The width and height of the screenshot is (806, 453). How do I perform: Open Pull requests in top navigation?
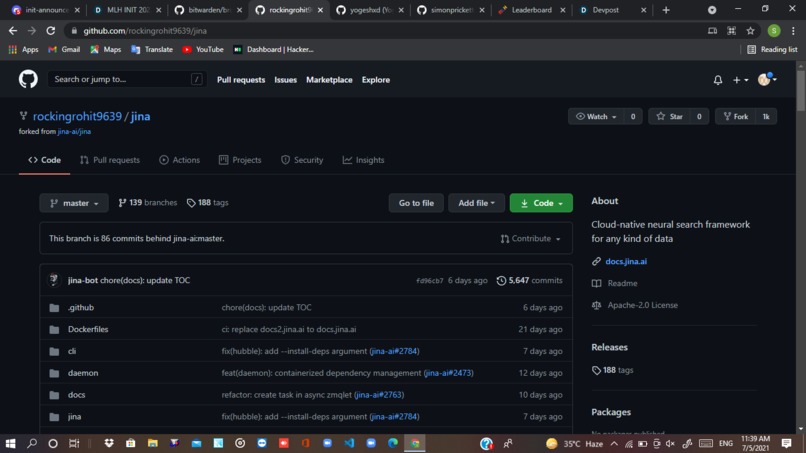click(241, 80)
